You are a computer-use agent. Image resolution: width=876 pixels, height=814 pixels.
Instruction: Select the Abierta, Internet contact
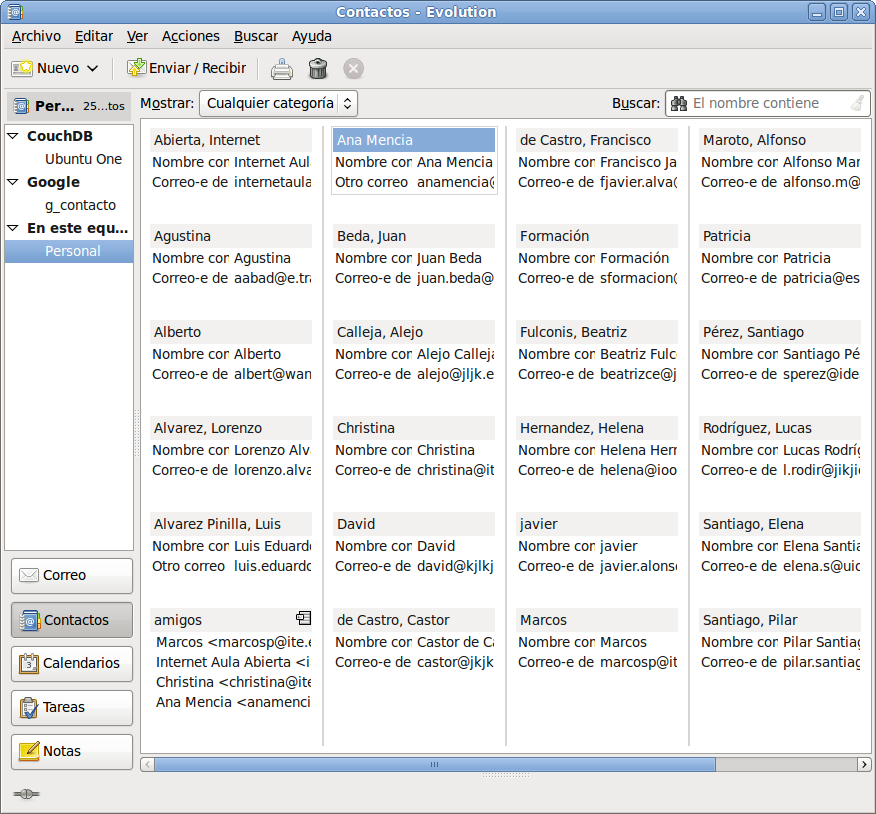(x=231, y=140)
